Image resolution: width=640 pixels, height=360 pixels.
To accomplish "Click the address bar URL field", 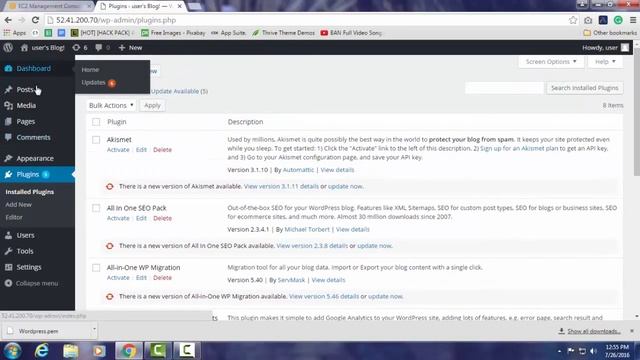I will coord(306,20).
